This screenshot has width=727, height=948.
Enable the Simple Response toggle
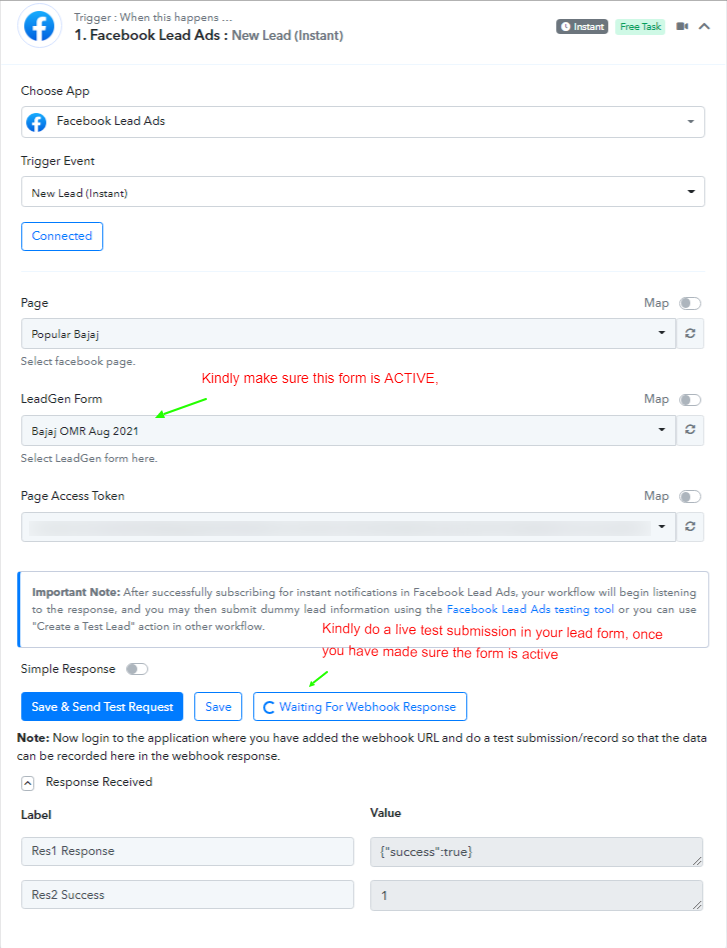tap(137, 669)
